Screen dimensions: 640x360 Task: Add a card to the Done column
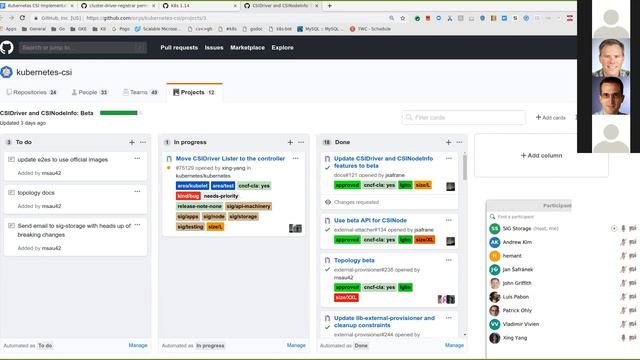coord(449,142)
